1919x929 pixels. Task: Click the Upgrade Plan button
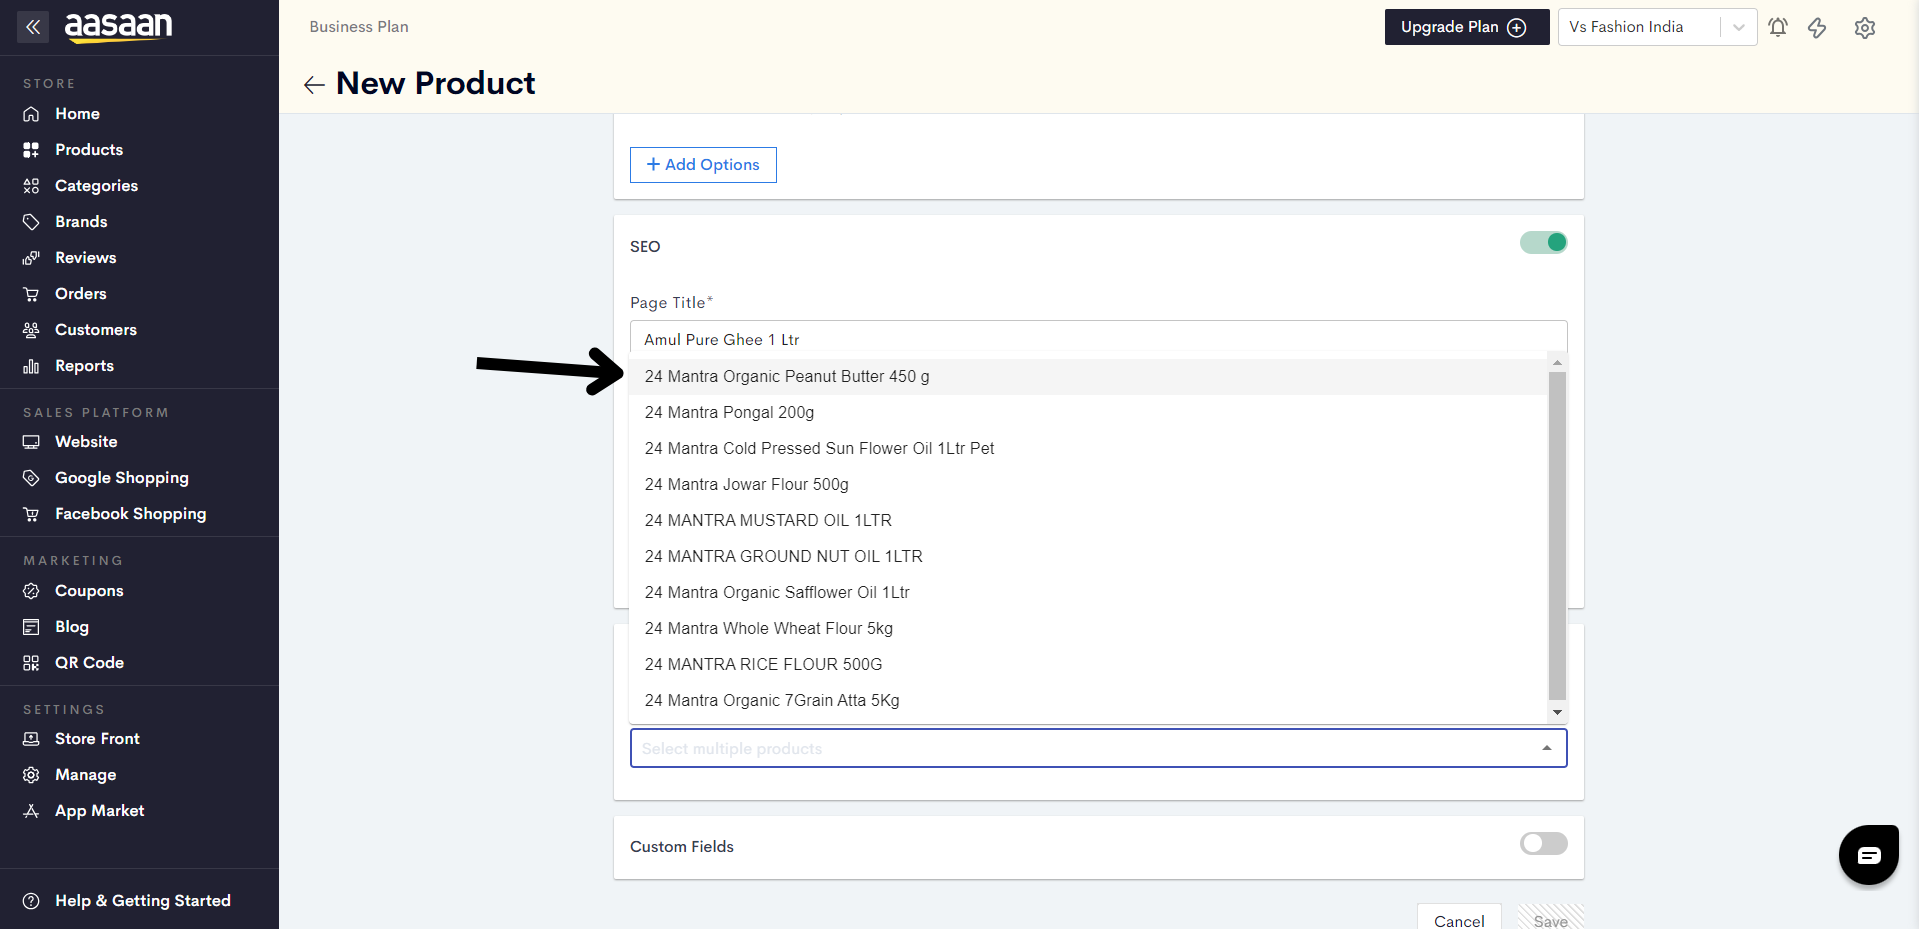[x=1466, y=27]
